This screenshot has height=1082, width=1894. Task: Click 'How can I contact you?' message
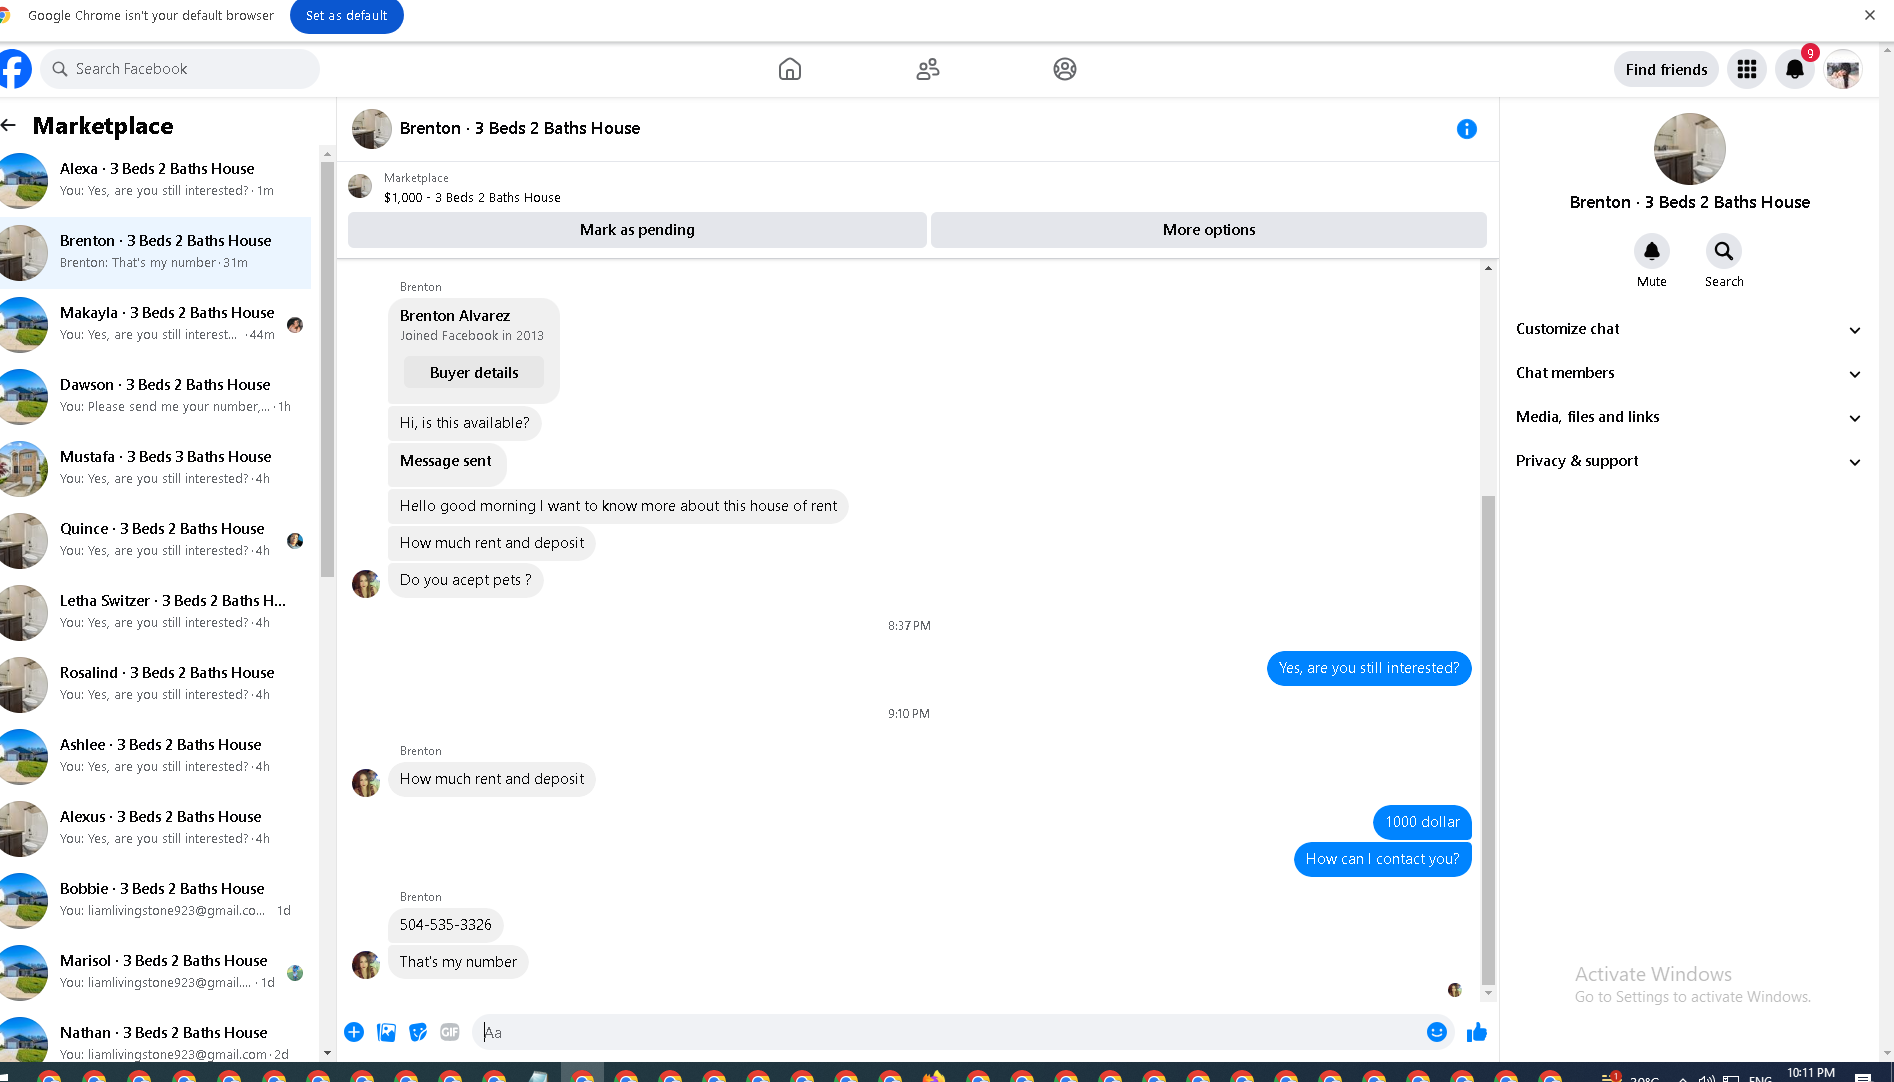click(x=1382, y=859)
